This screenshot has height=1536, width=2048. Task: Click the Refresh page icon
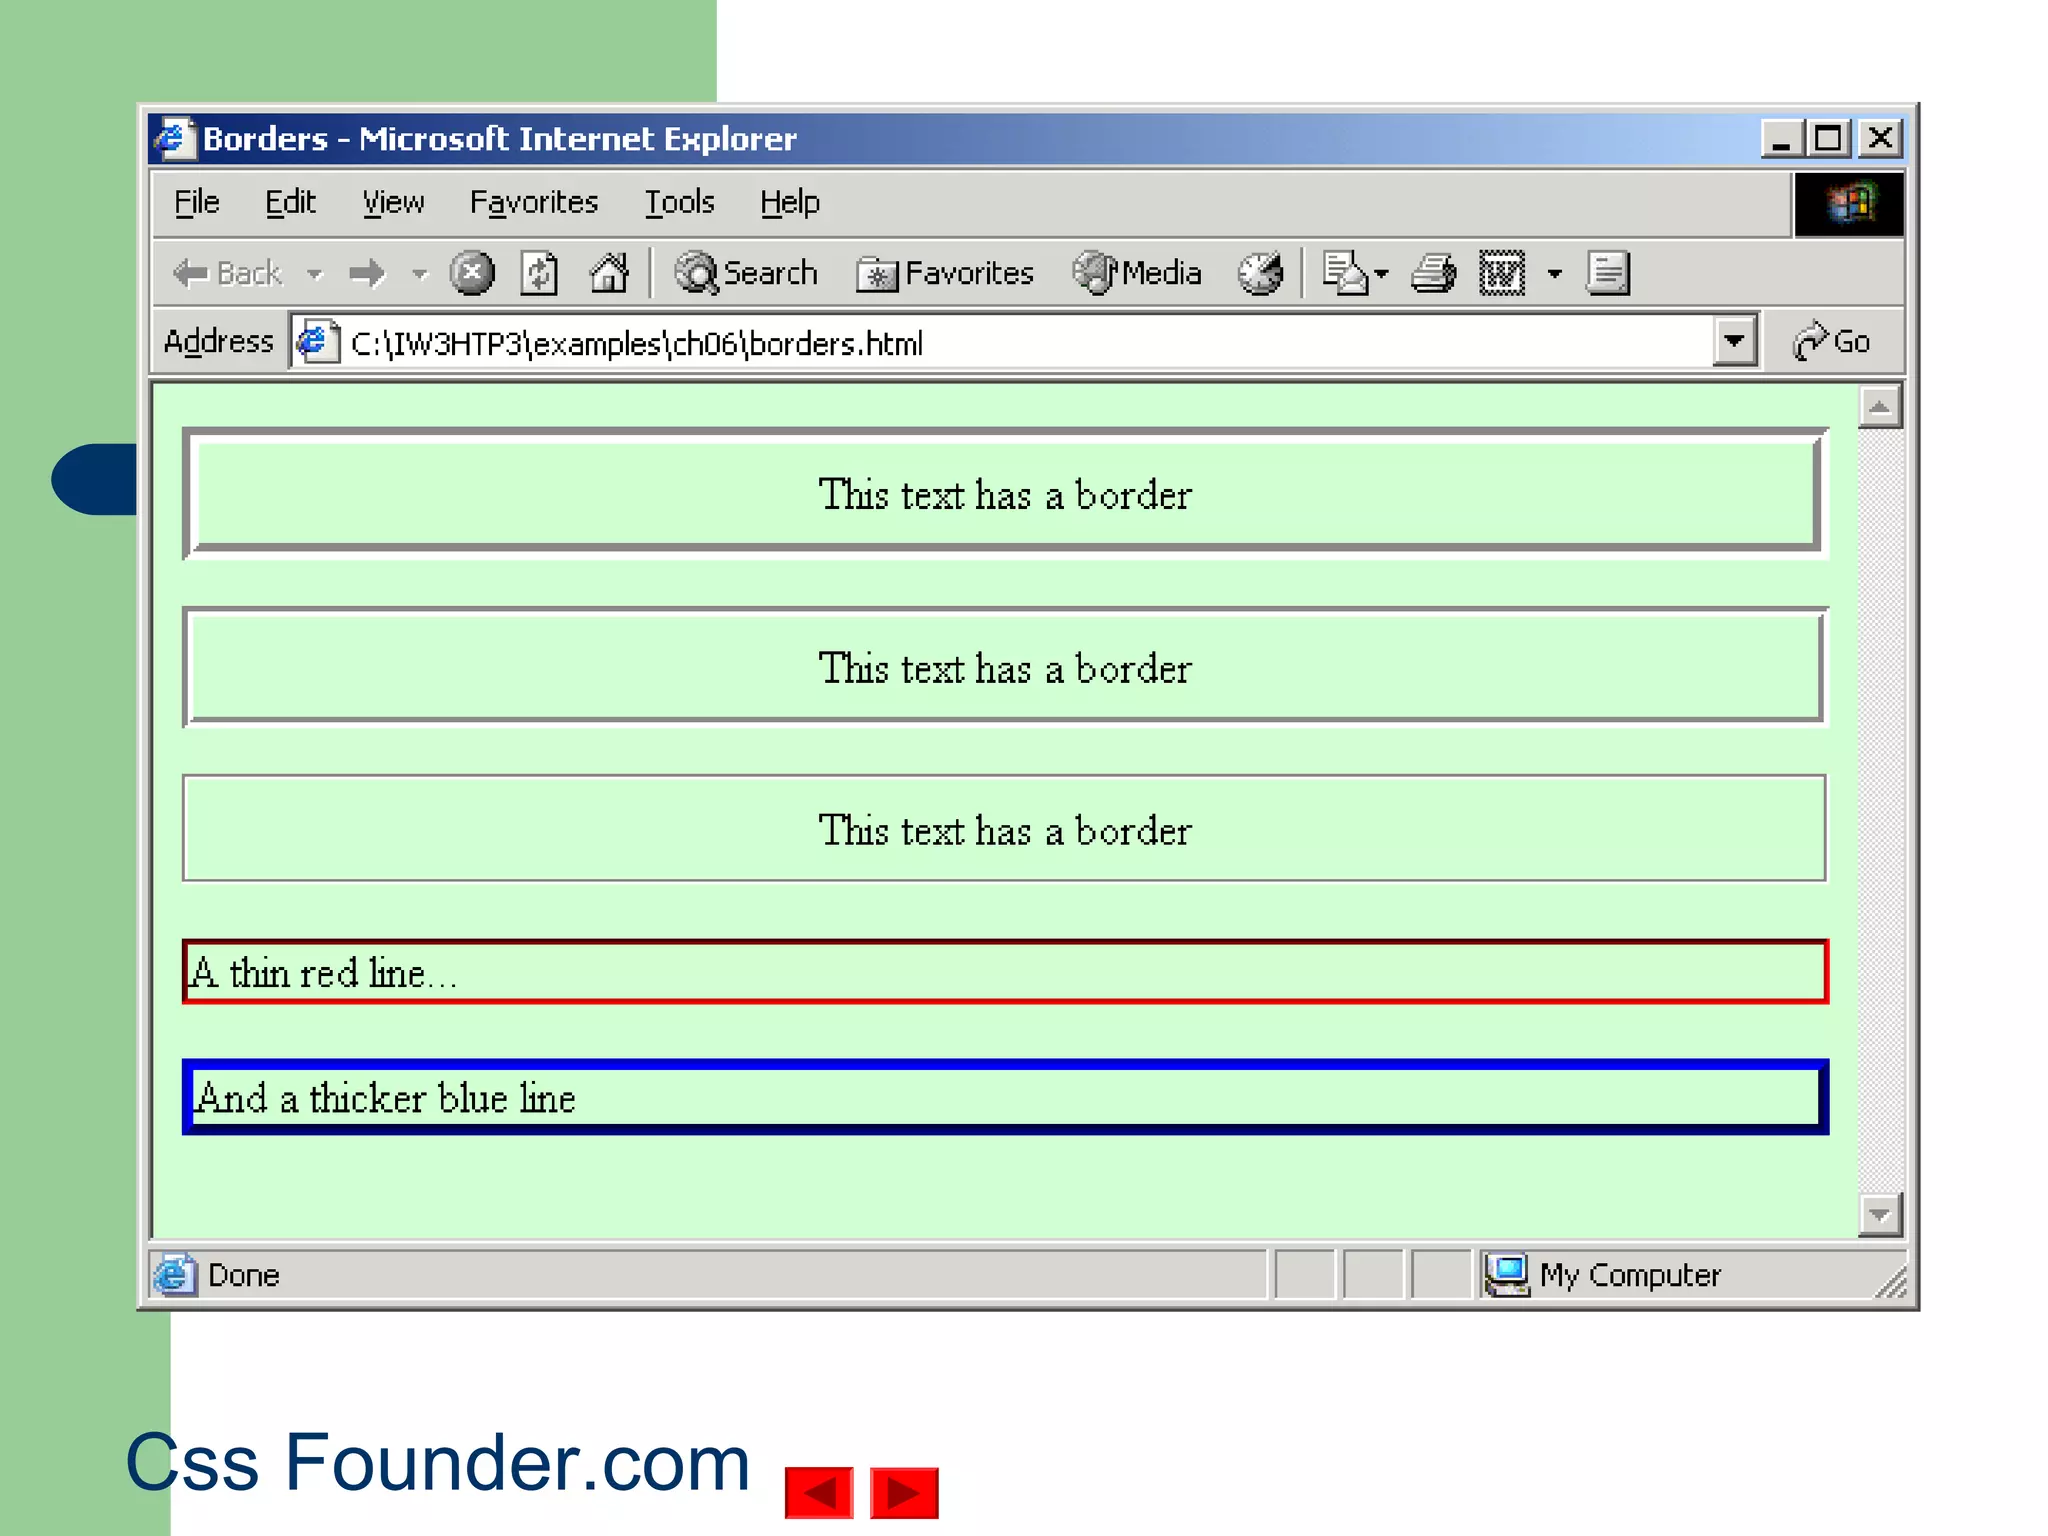click(539, 273)
